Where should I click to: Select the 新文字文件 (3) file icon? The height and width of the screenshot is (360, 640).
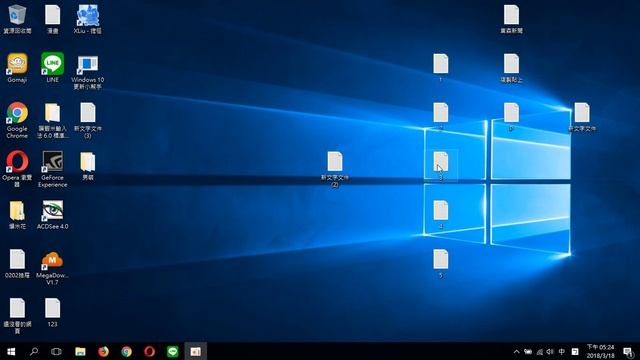[88, 120]
